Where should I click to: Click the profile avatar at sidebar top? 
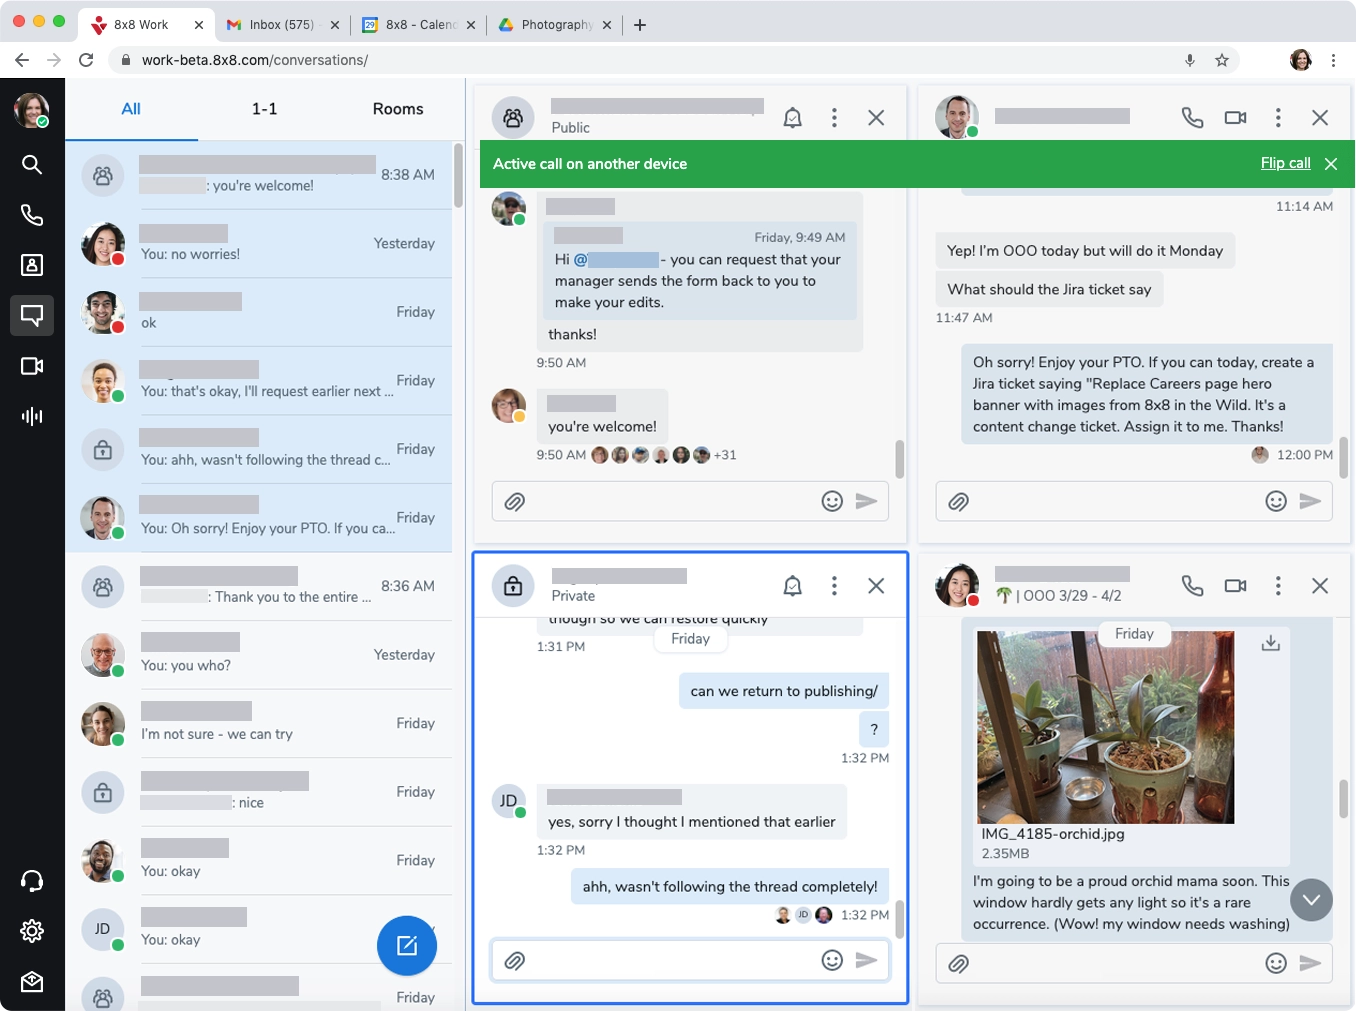point(32,110)
